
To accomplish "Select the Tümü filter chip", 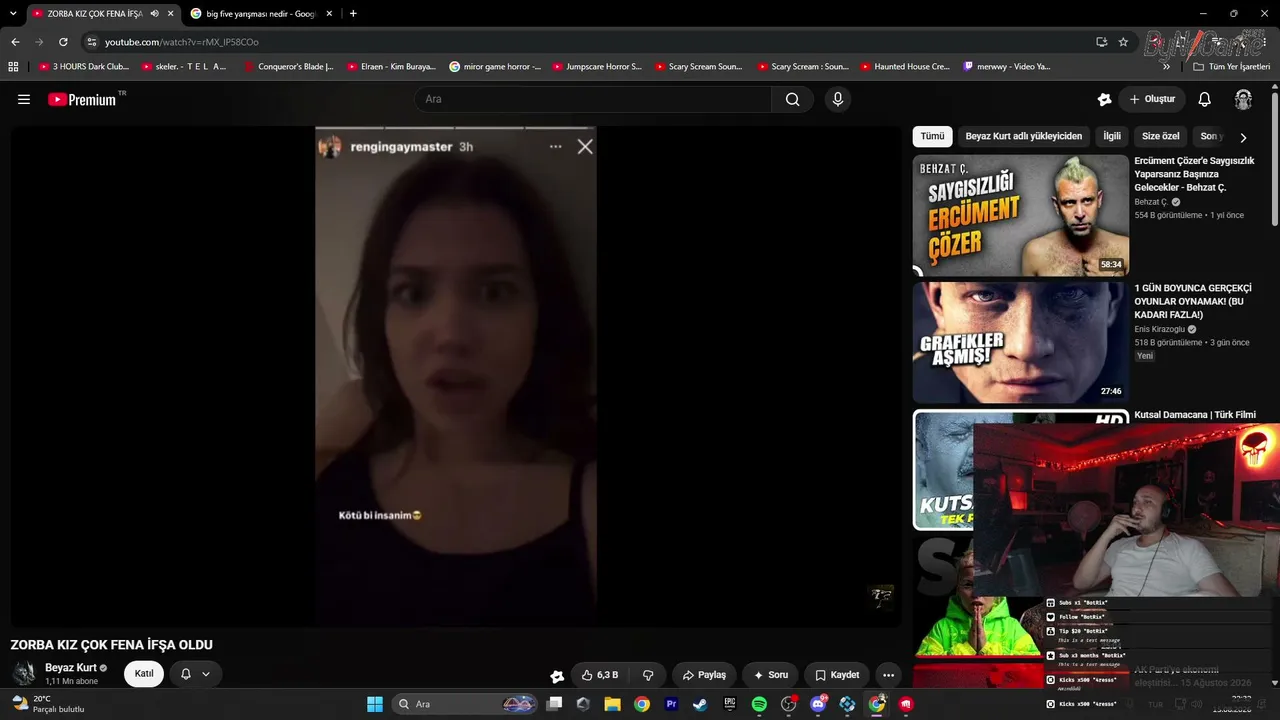I will point(932,136).
